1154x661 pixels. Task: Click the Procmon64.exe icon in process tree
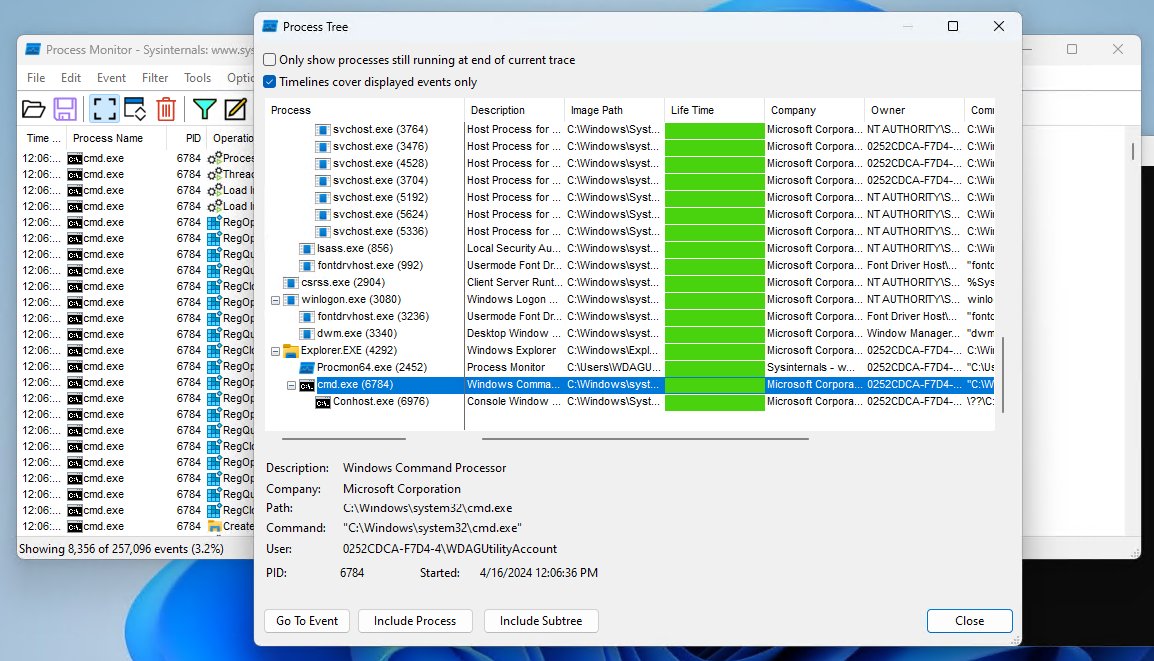point(307,368)
